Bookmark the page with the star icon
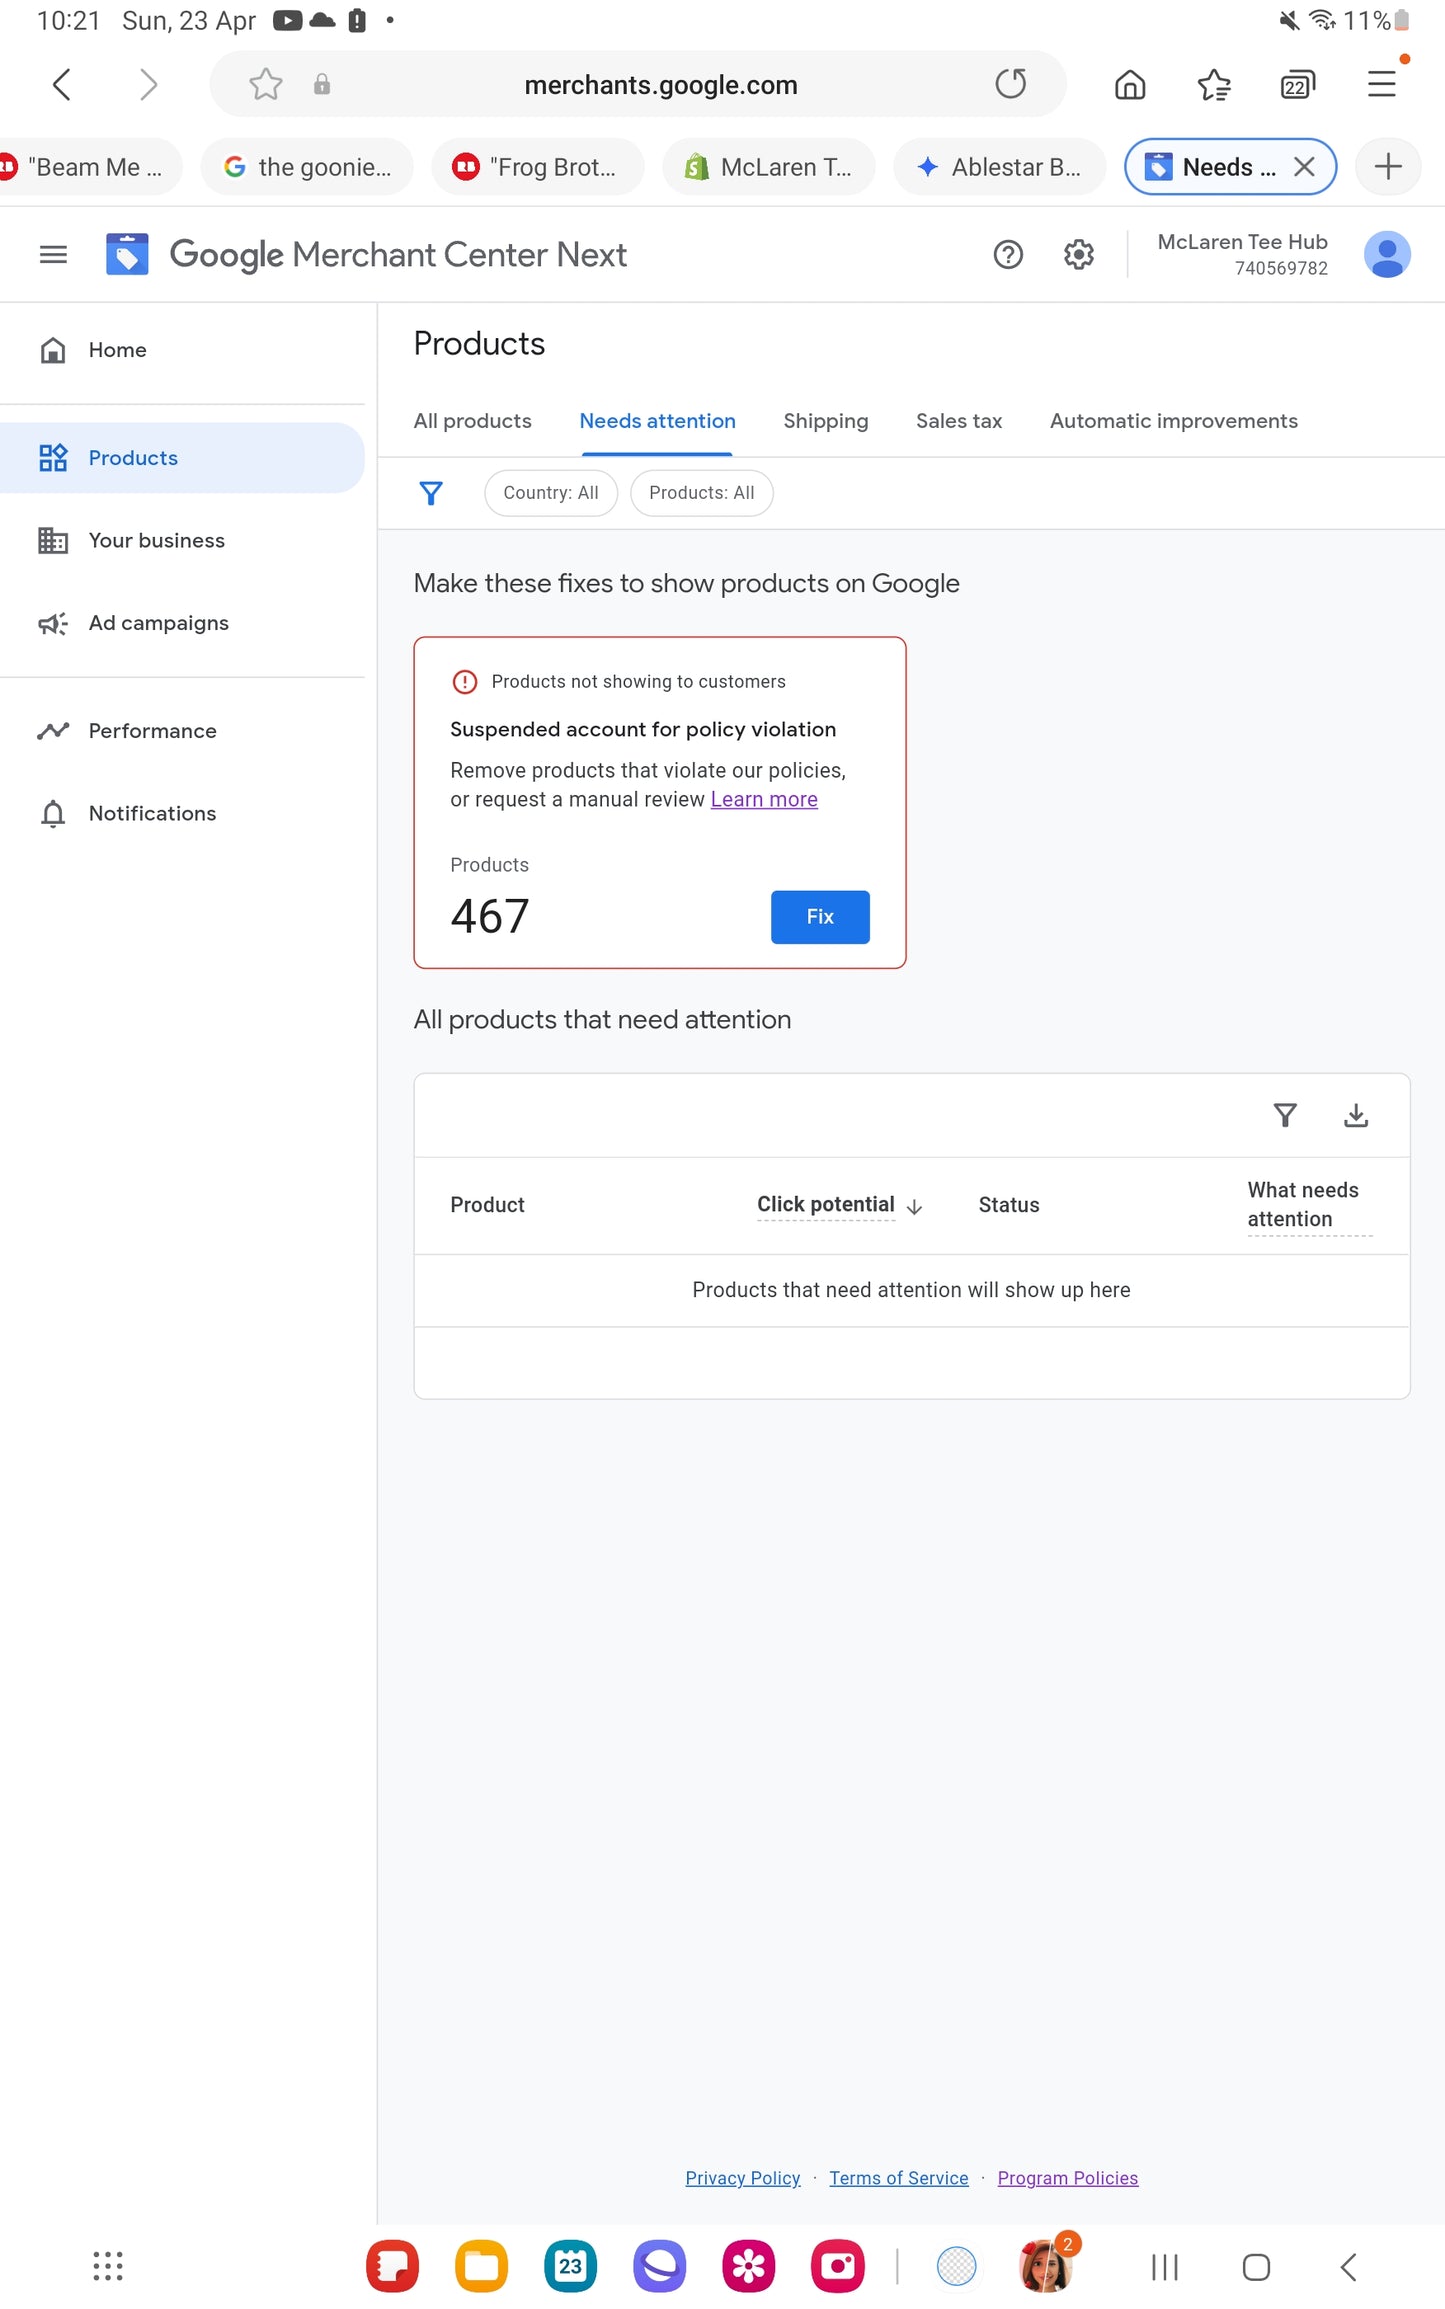Screen dimensions: 1445x2309 click(x=265, y=84)
